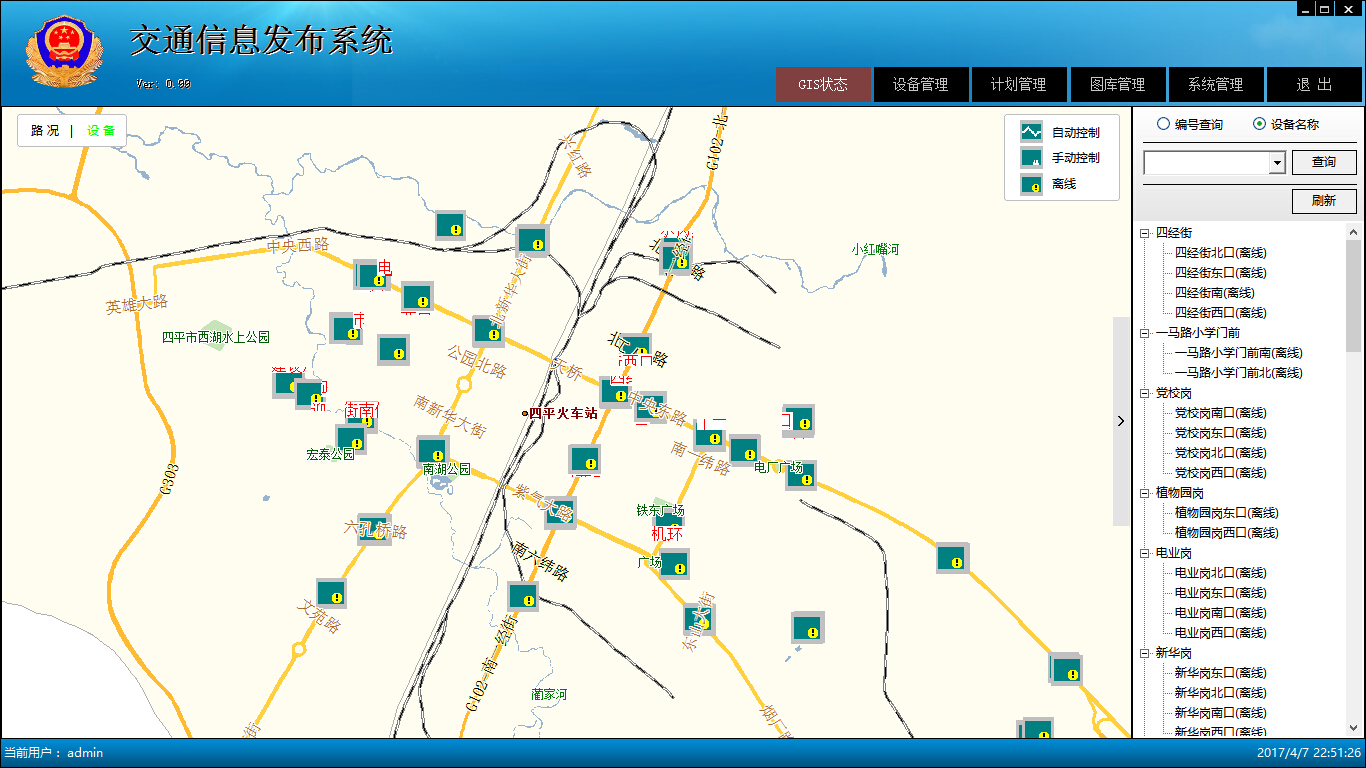Image resolution: width=1366 pixels, height=768 pixels.
Task: Open the 图库管理 section
Action: pos(1118,84)
